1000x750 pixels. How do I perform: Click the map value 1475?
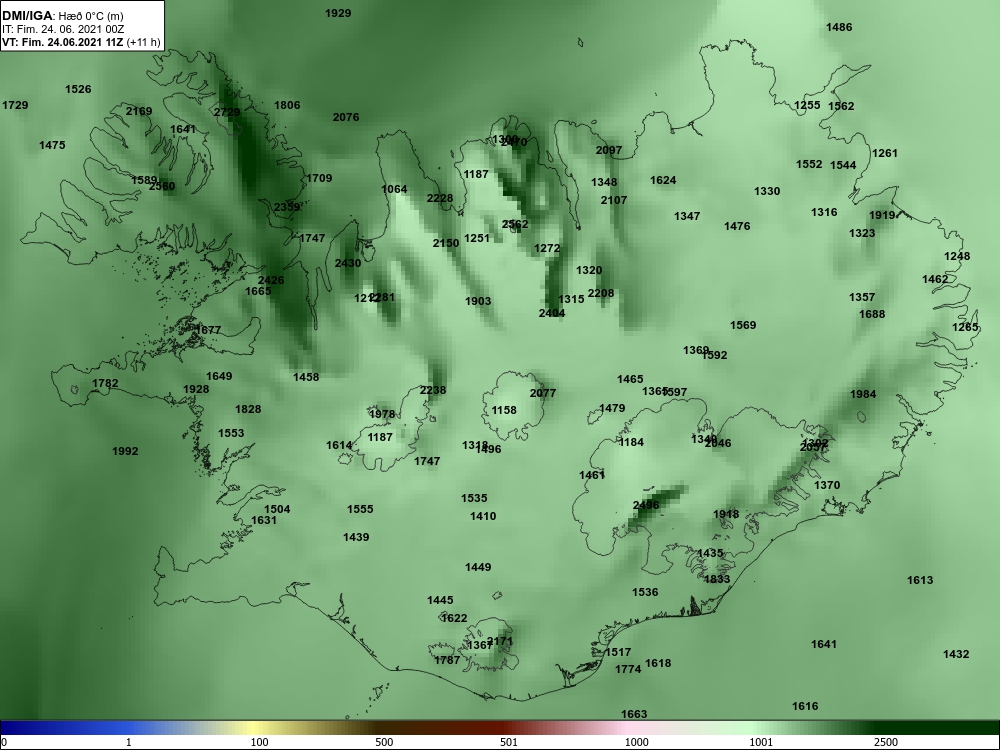click(52, 145)
